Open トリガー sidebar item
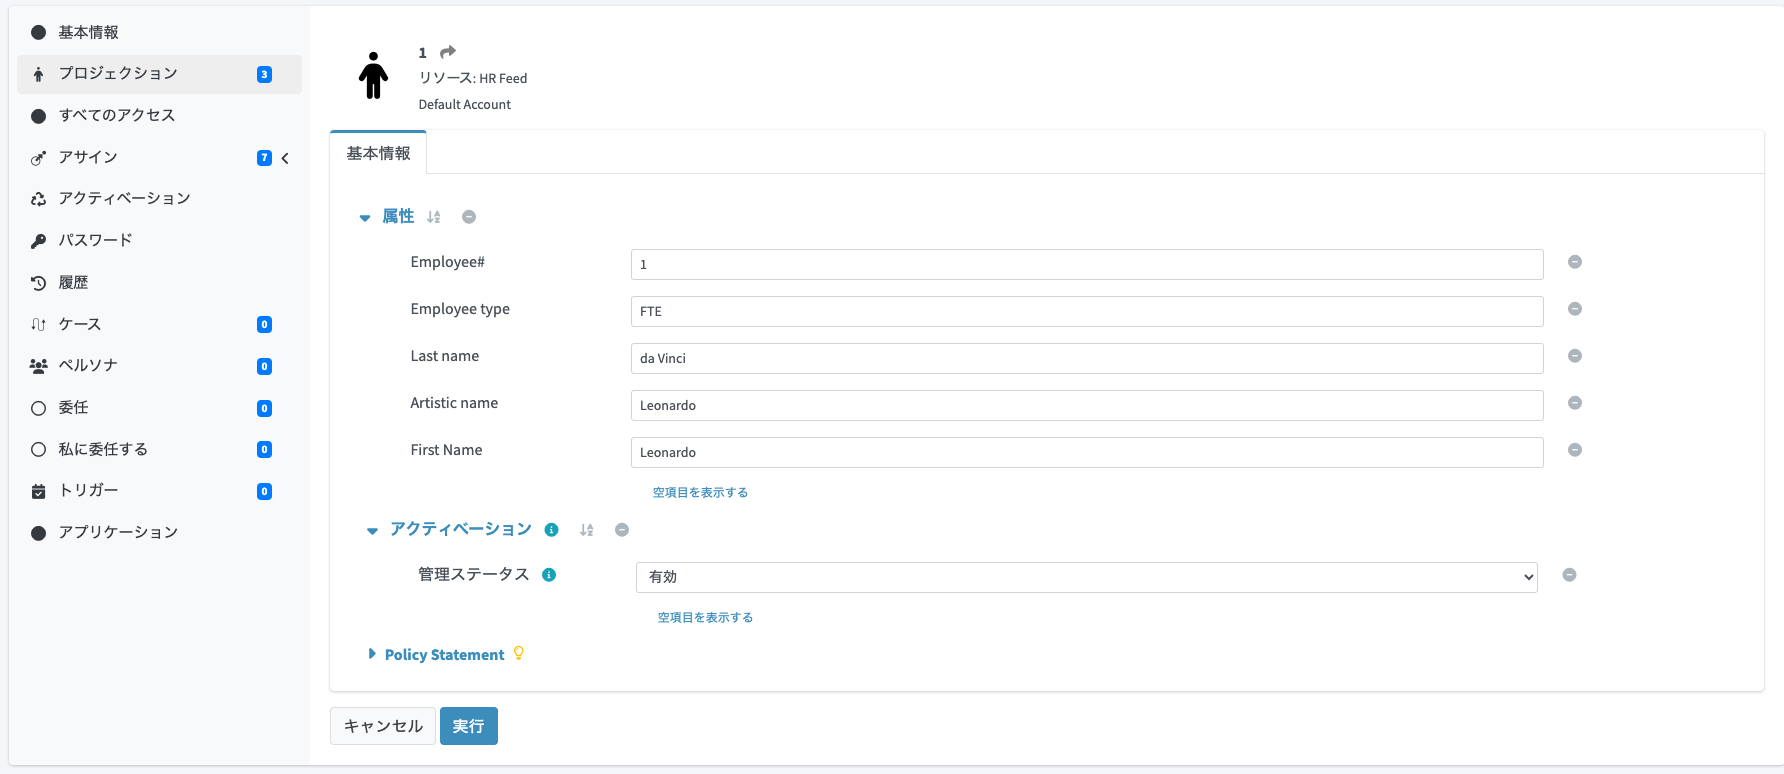Screen dimensions: 1784x774 point(159,491)
